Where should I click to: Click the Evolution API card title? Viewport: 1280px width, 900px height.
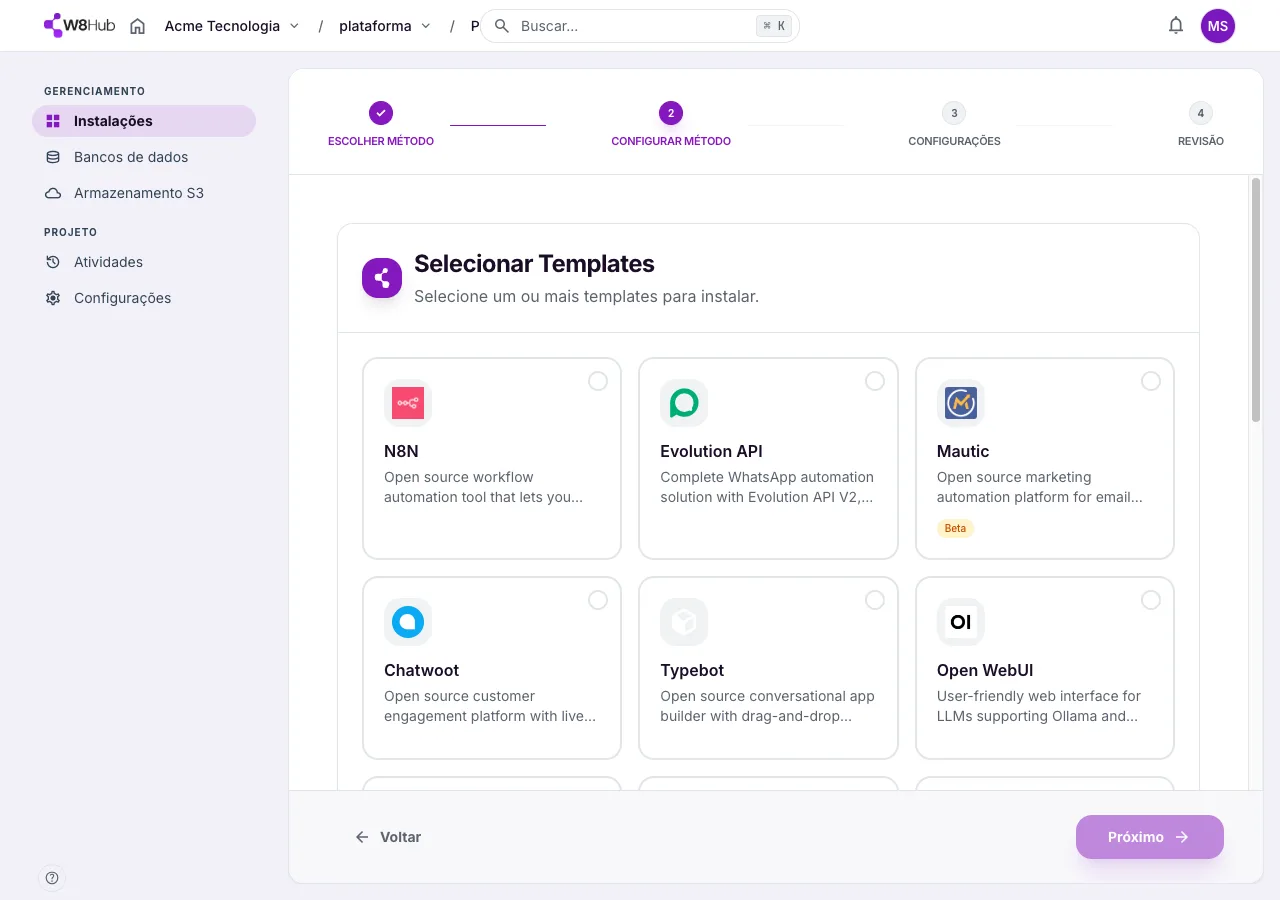coord(711,451)
